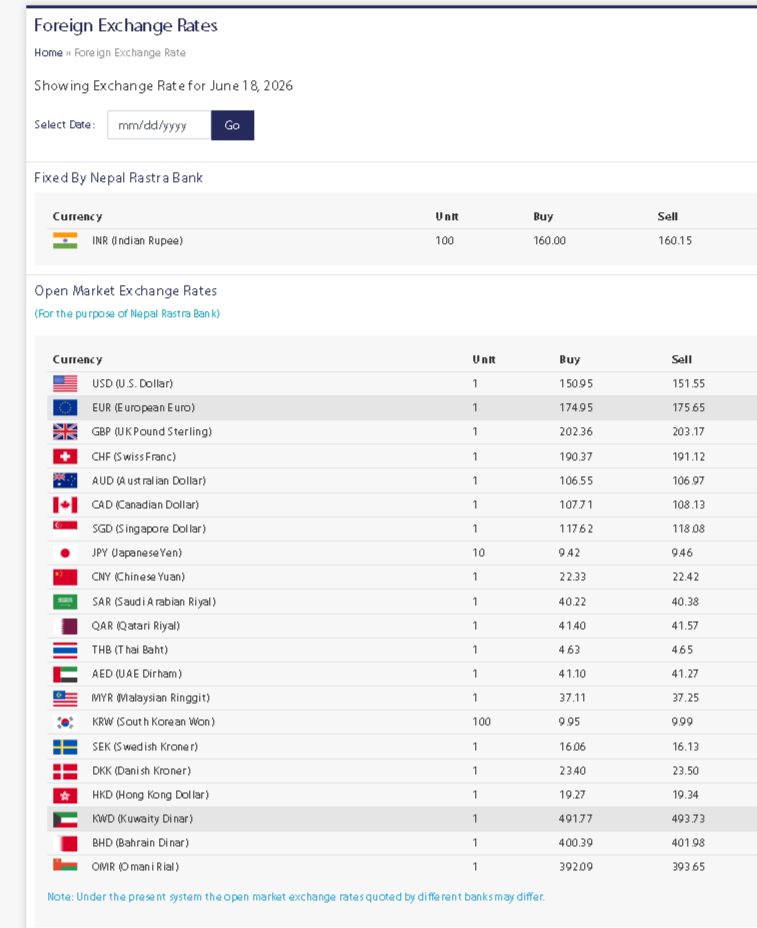Screen dimensions: 757x928
Task: Click the South Korea flag icon
Action: (65, 721)
